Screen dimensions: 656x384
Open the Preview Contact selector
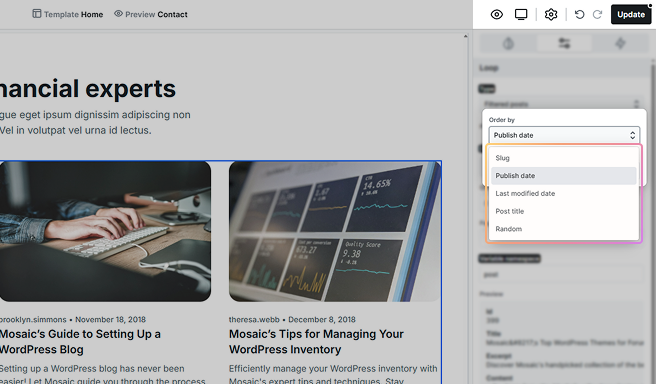click(x=151, y=14)
